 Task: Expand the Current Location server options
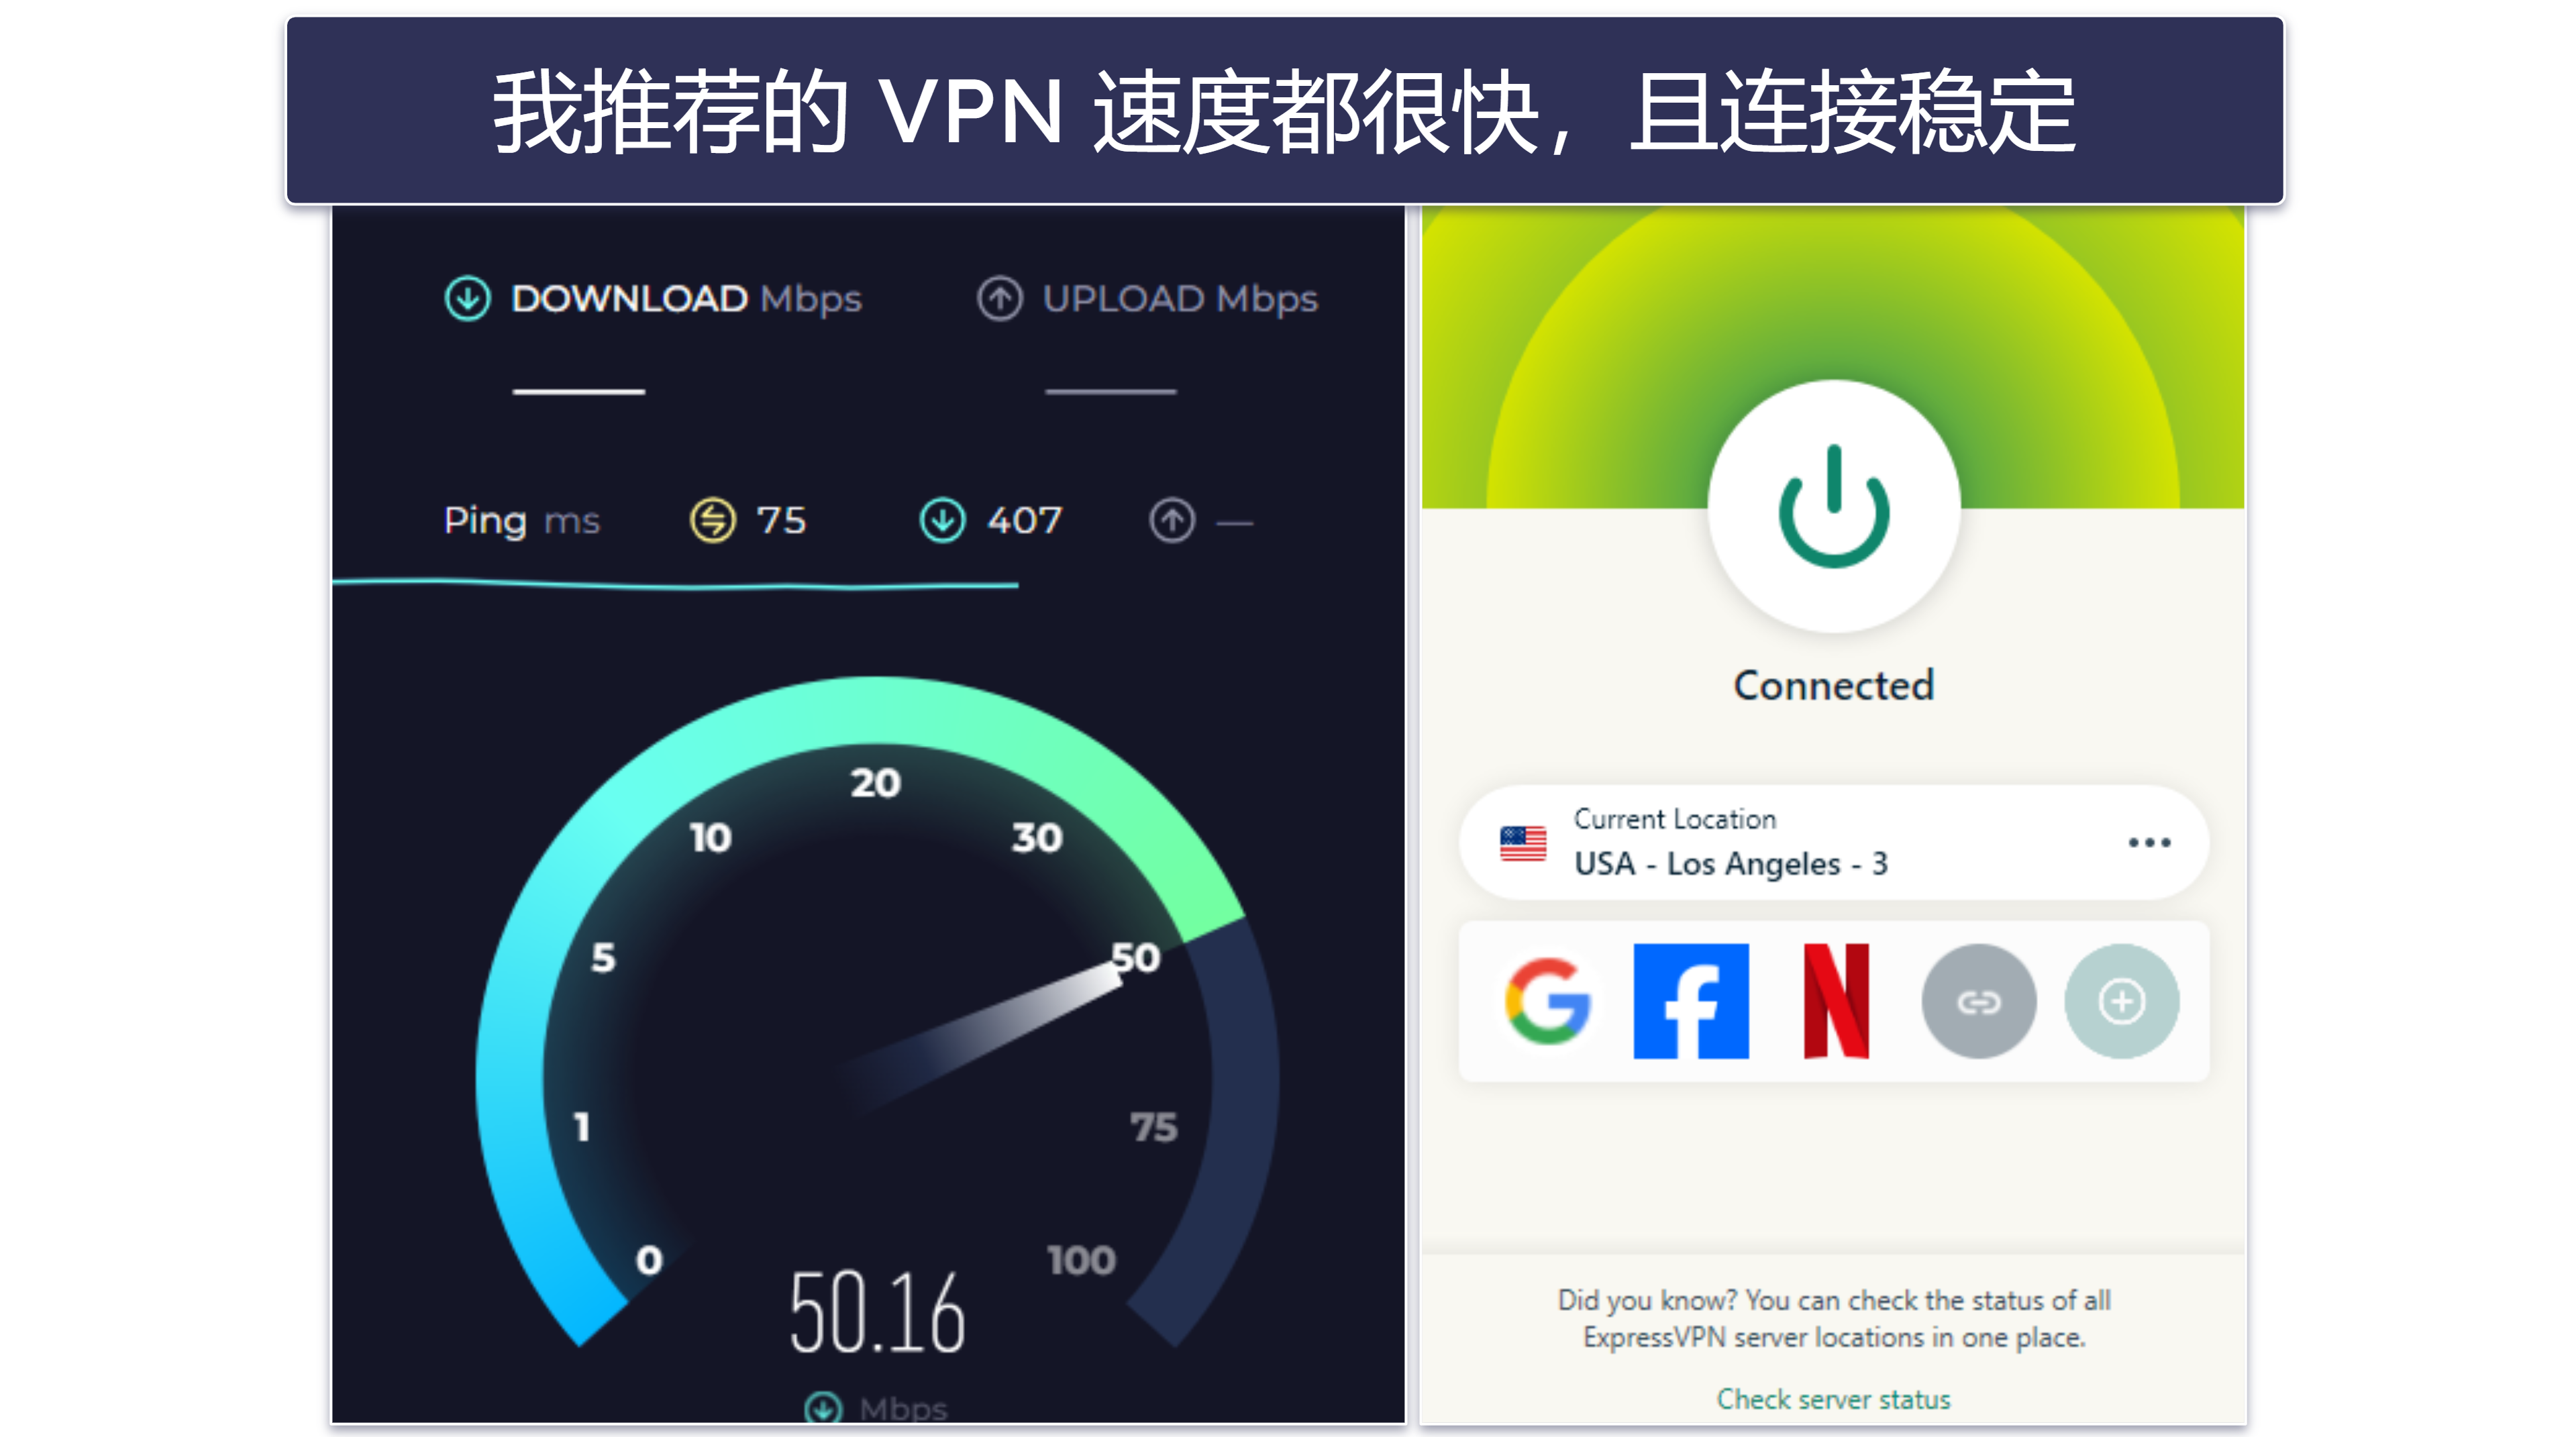2155,841
